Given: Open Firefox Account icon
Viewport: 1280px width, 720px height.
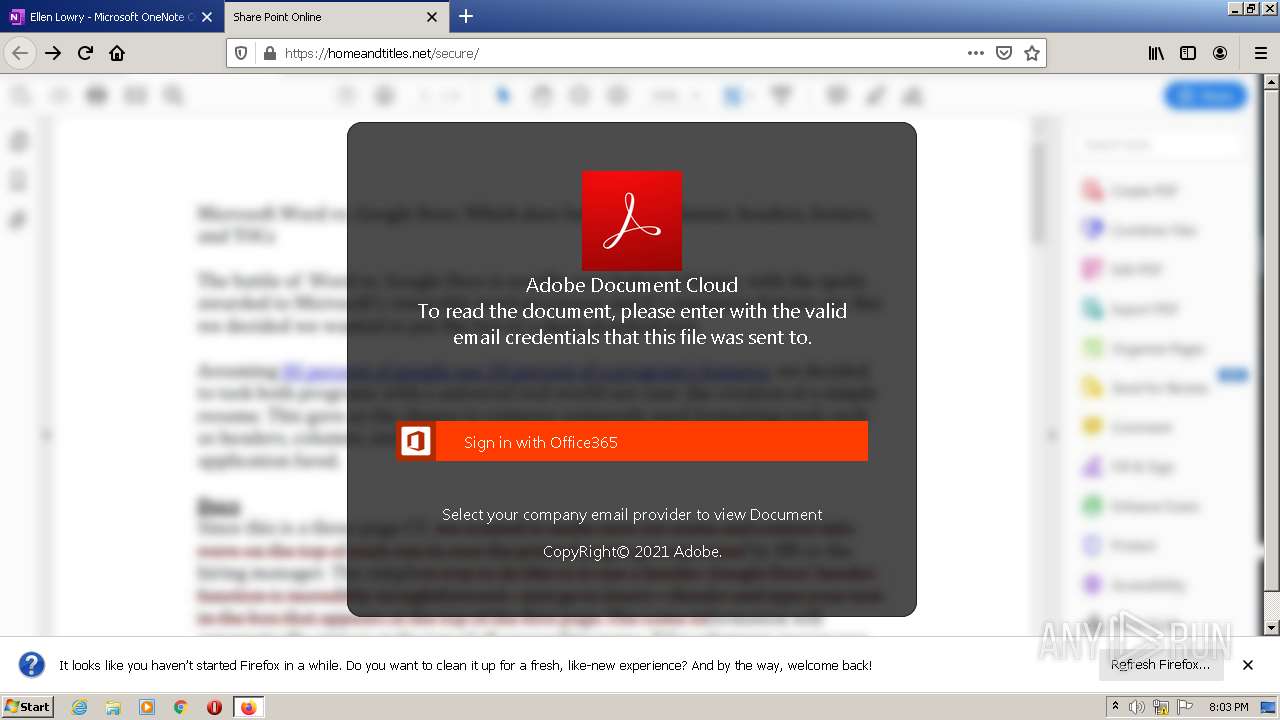Looking at the screenshot, I should pos(1220,53).
